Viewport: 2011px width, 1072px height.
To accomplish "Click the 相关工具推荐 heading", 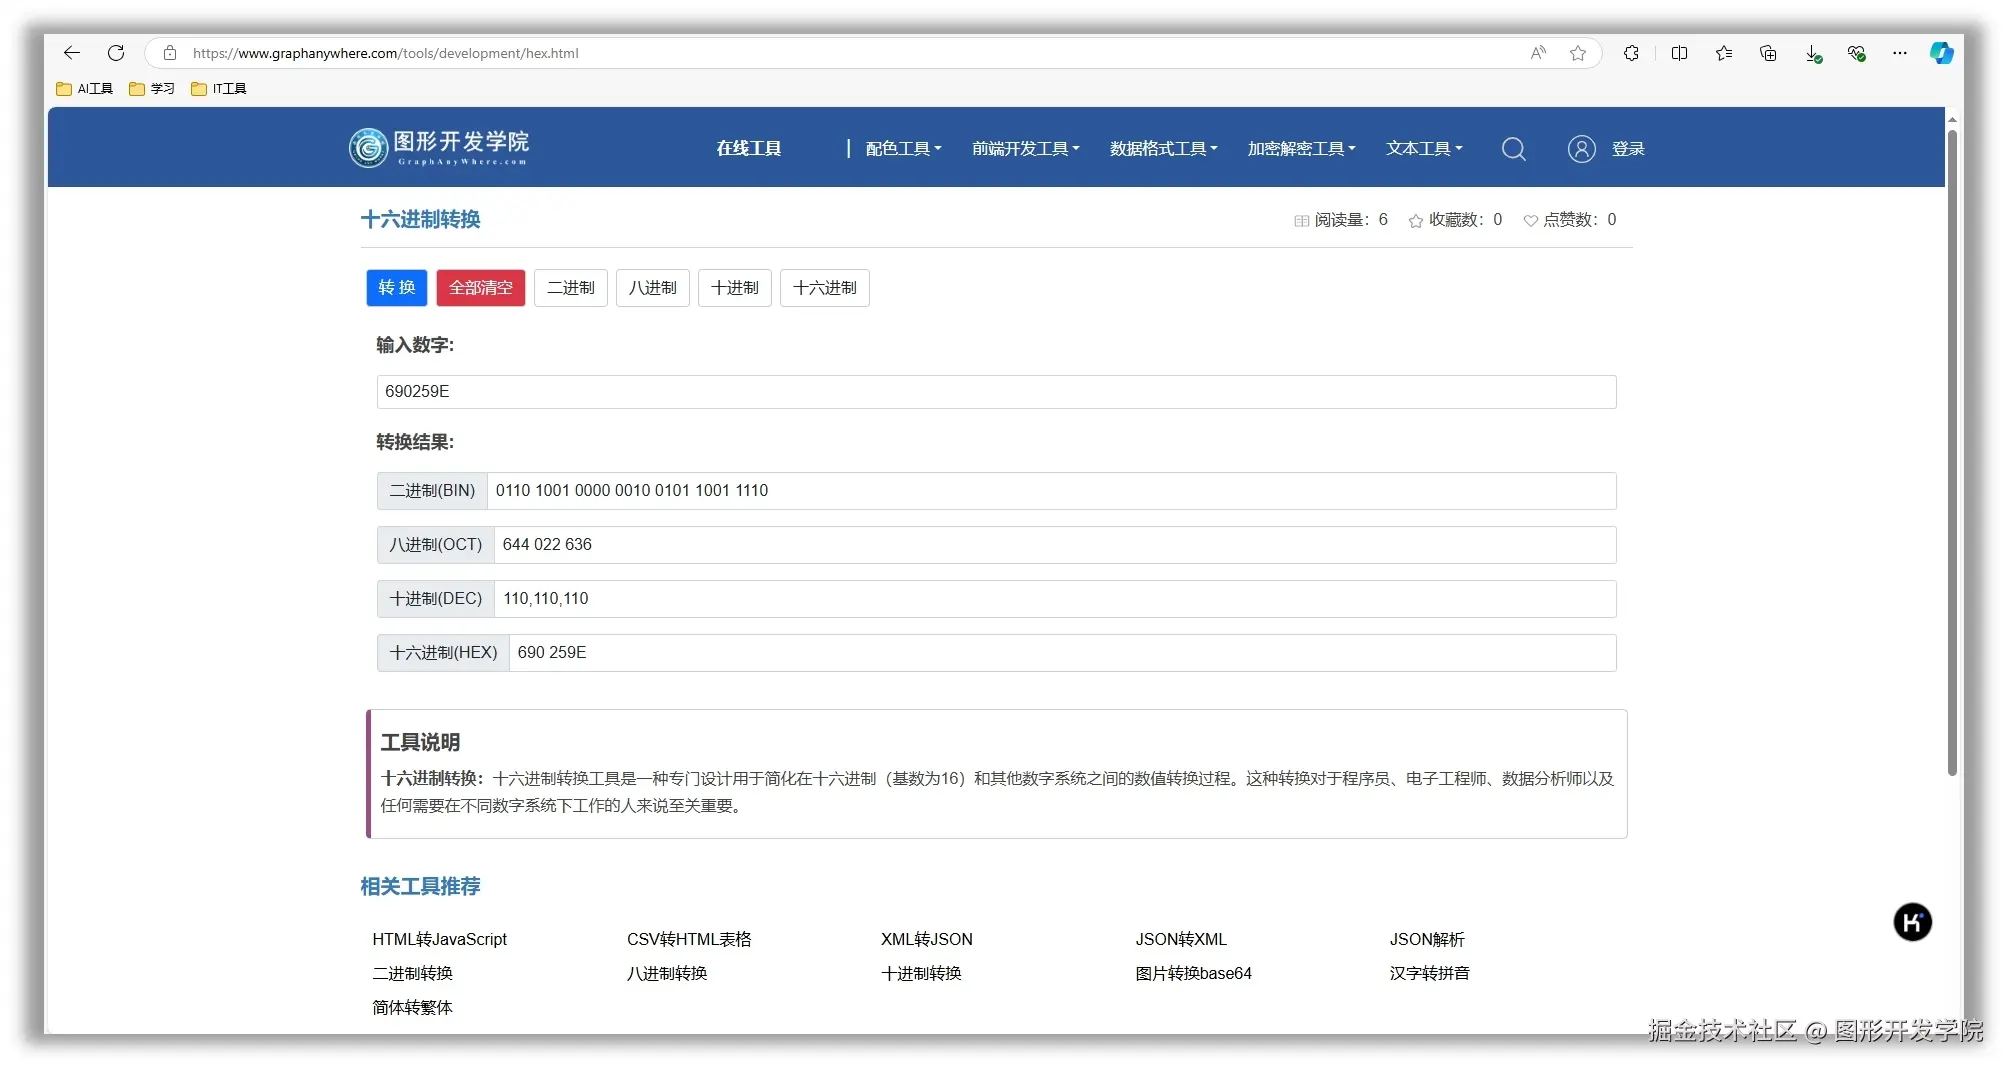I will click(x=421, y=886).
